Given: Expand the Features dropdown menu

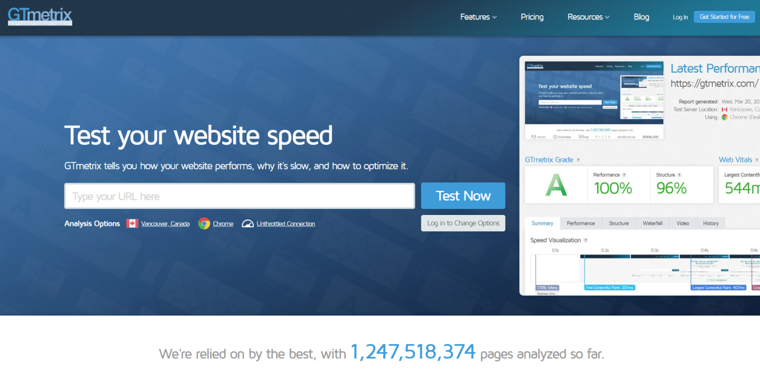Looking at the screenshot, I should click(x=478, y=17).
